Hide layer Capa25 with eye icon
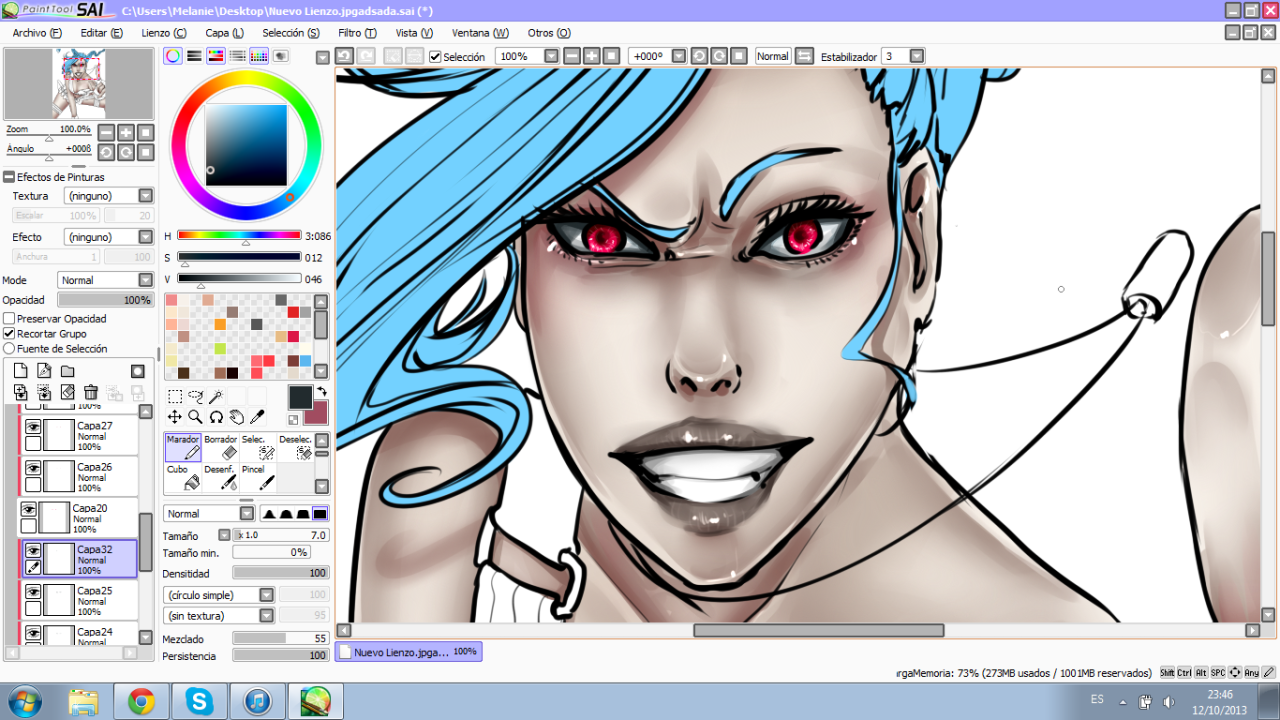 pyautogui.click(x=33, y=591)
